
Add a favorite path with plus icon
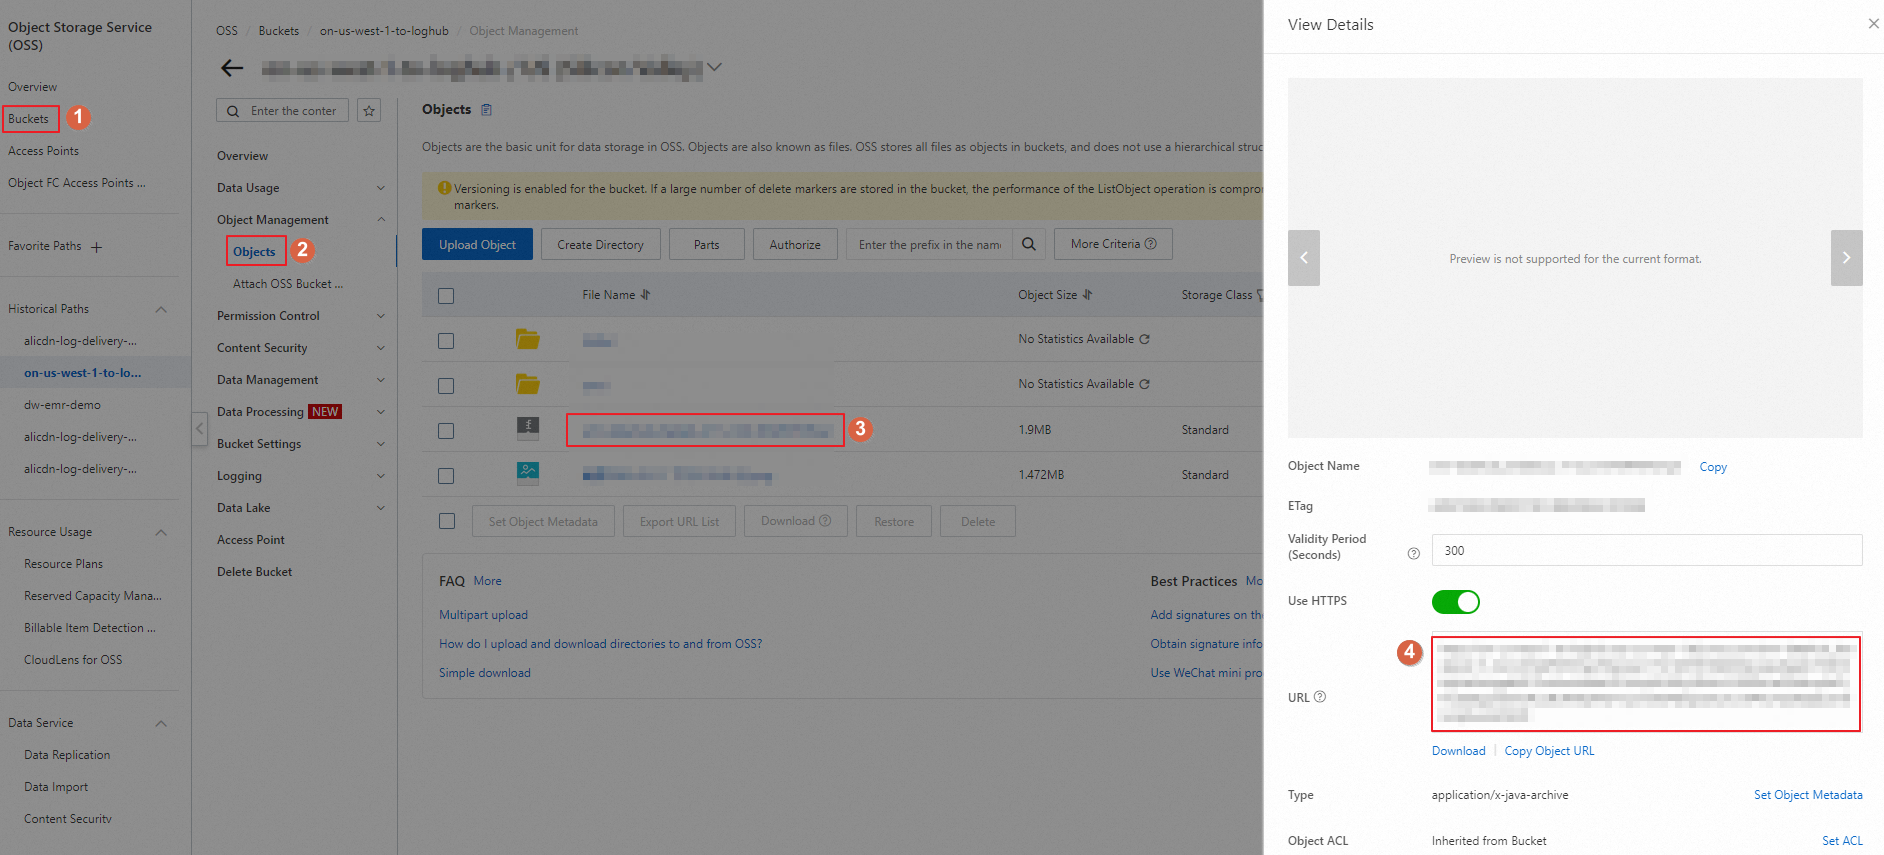point(97,247)
